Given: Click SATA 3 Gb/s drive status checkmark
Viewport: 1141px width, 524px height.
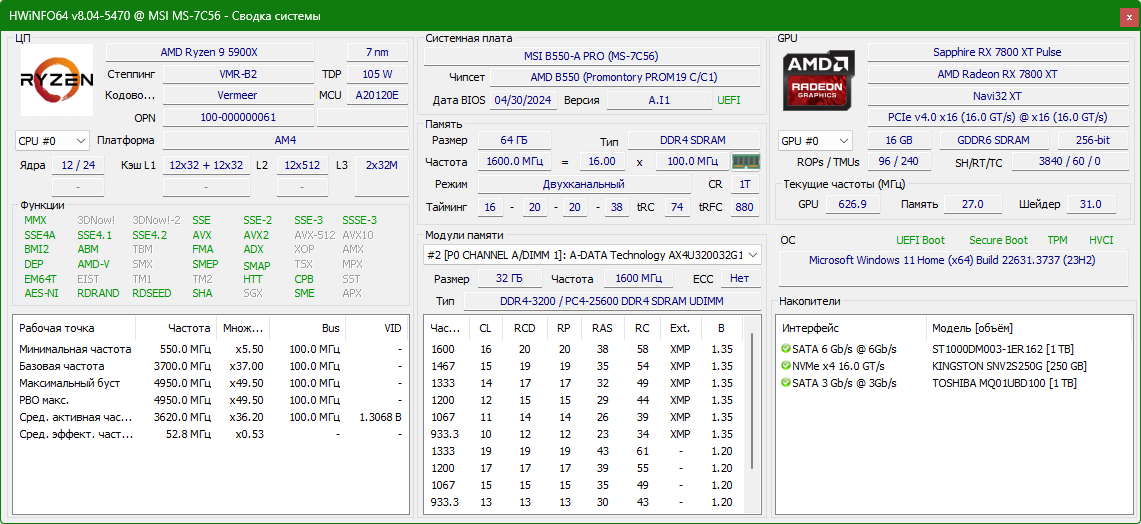Looking at the screenshot, I should pyautogui.click(x=785, y=383).
